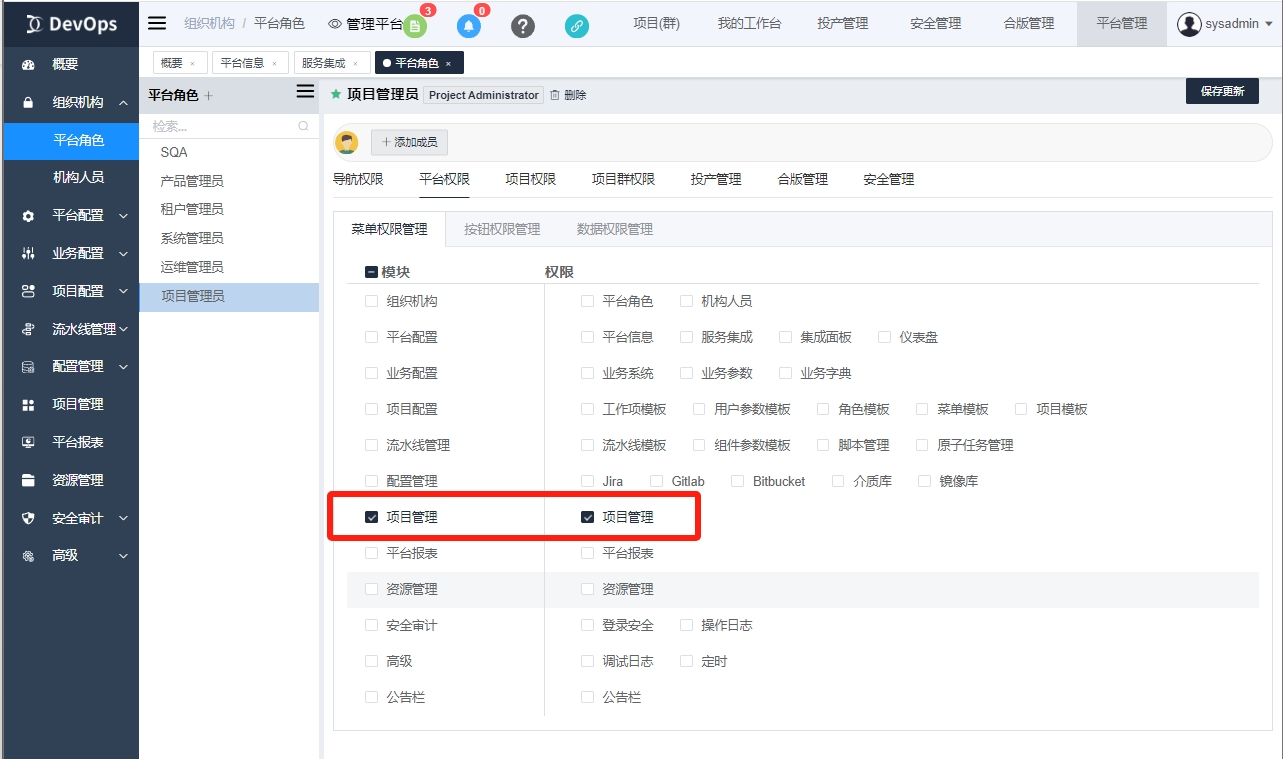This screenshot has width=1283, height=759.
Task: Click the teal link icon in header
Action: click(577, 26)
